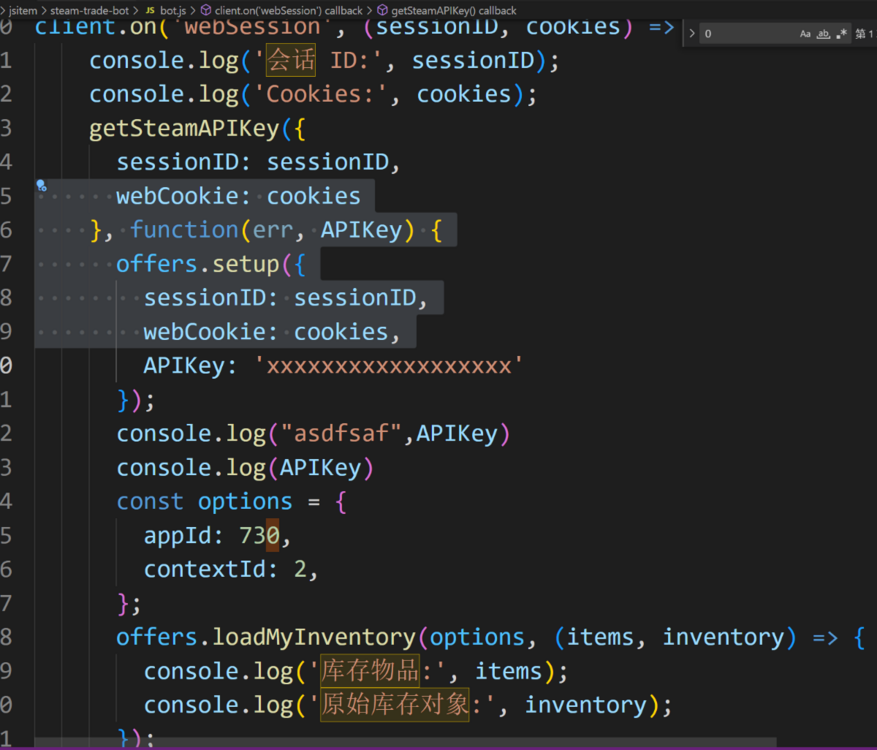Open the steam-trade-bot breadcrumb folder
Viewport: 877px width, 750px height.
point(89,10)
